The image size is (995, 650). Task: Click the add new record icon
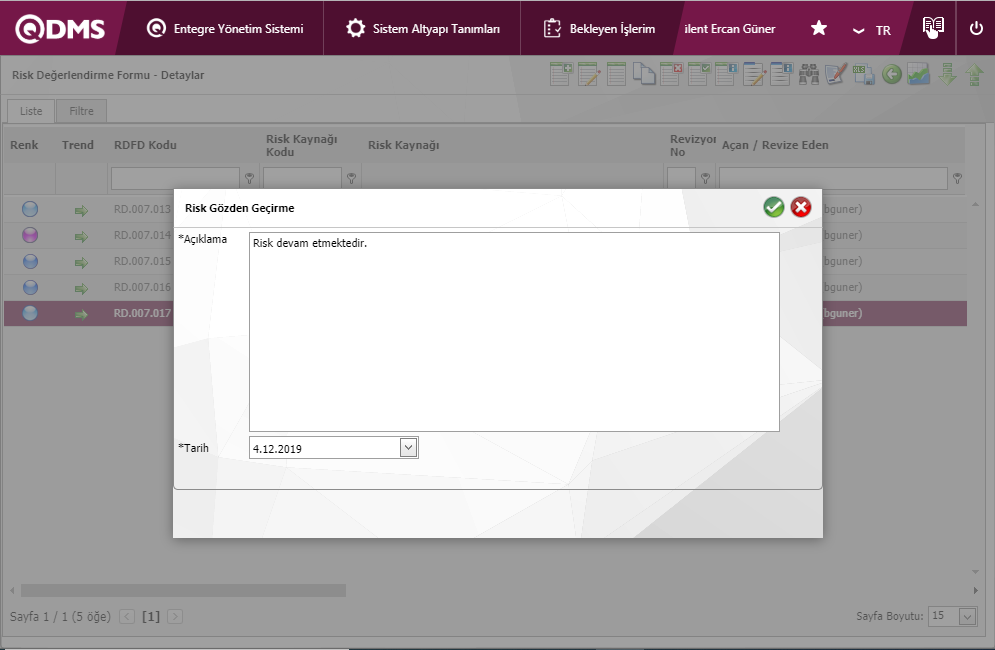click(x=561, y=75)
